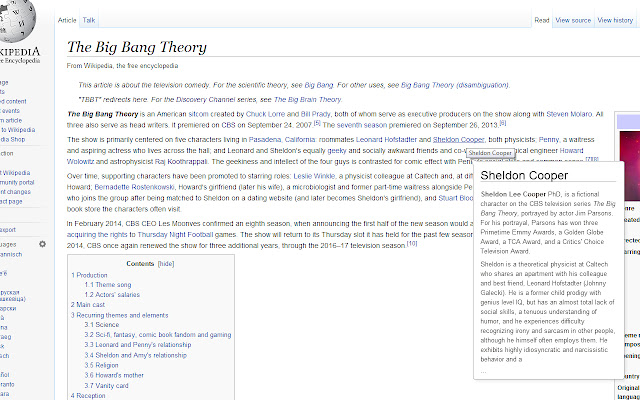Jump to contents entry 1 Production
This screenshot has height=400, width=640.
89,275
